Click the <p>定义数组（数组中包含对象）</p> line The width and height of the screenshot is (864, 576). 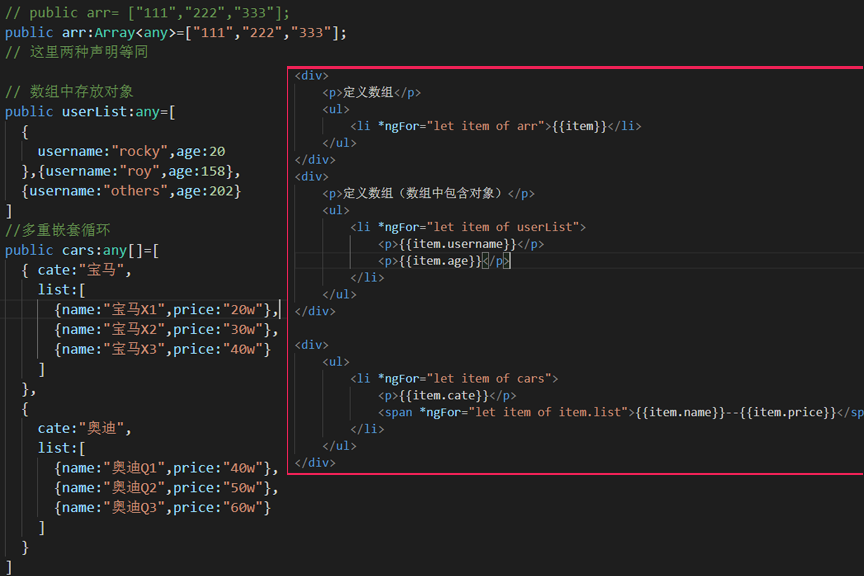click(x=428, y=193)
